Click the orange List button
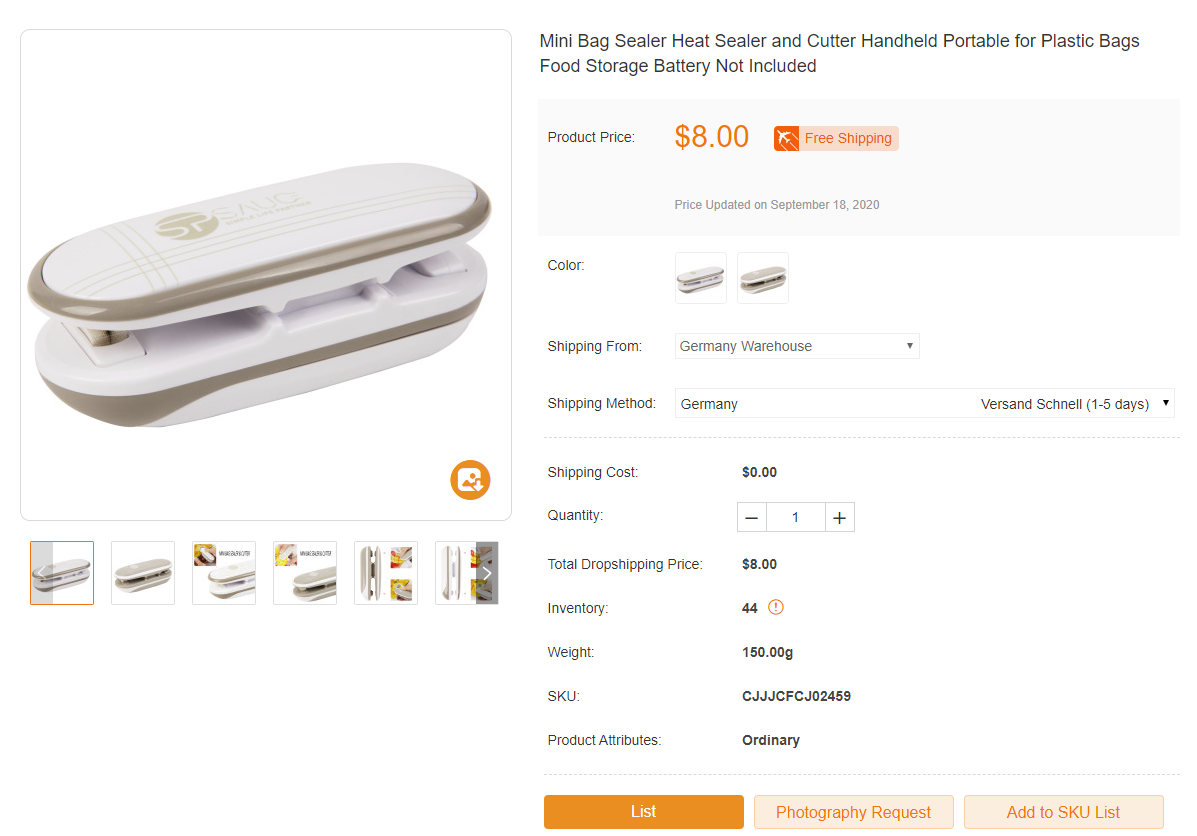 point(643,812)
